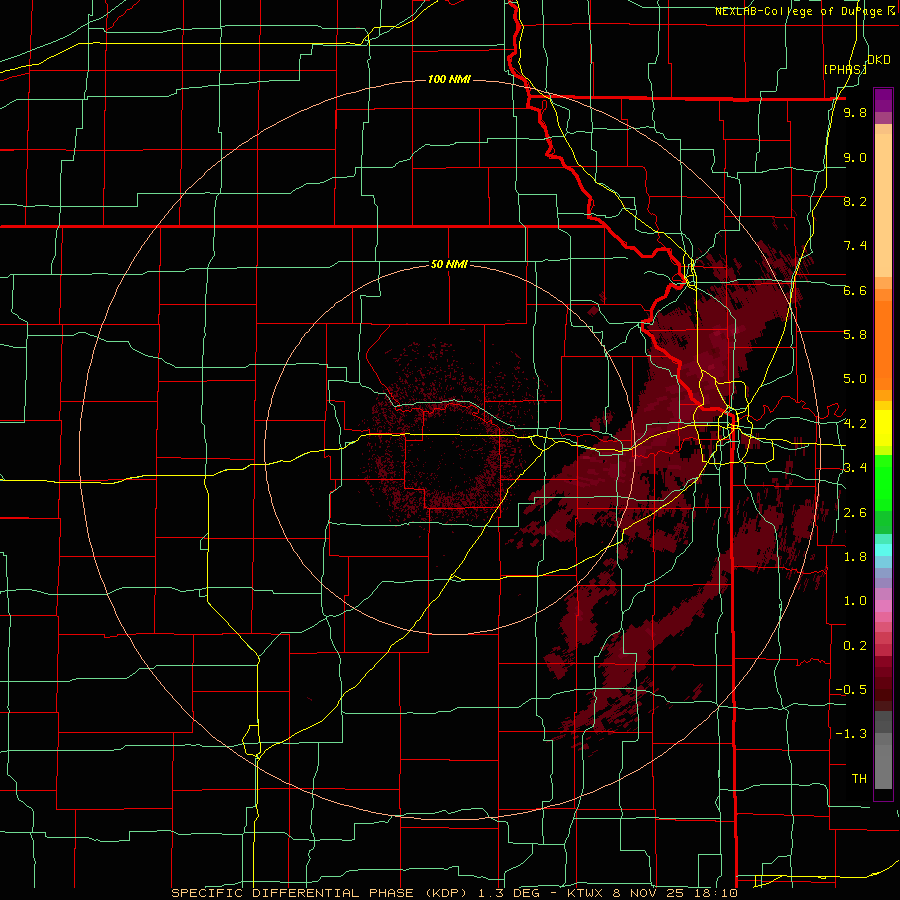Click the 0.2 value on the color scale
The height and width of the screenshot is (900, 900).
tap(855, 646)
